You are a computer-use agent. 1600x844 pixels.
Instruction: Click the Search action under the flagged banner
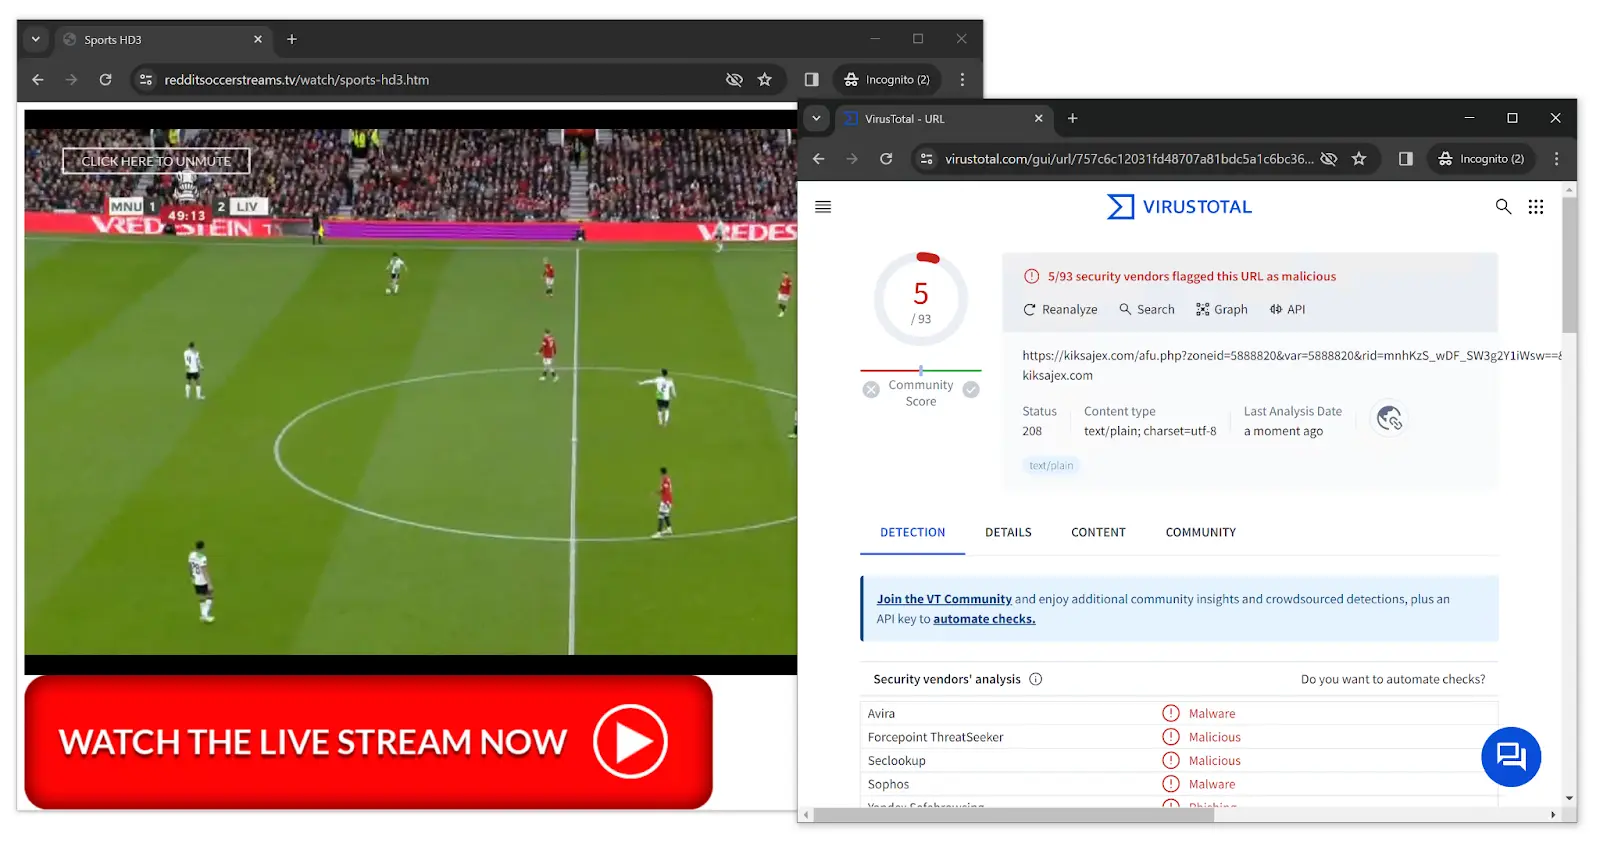coord(1147,310)
